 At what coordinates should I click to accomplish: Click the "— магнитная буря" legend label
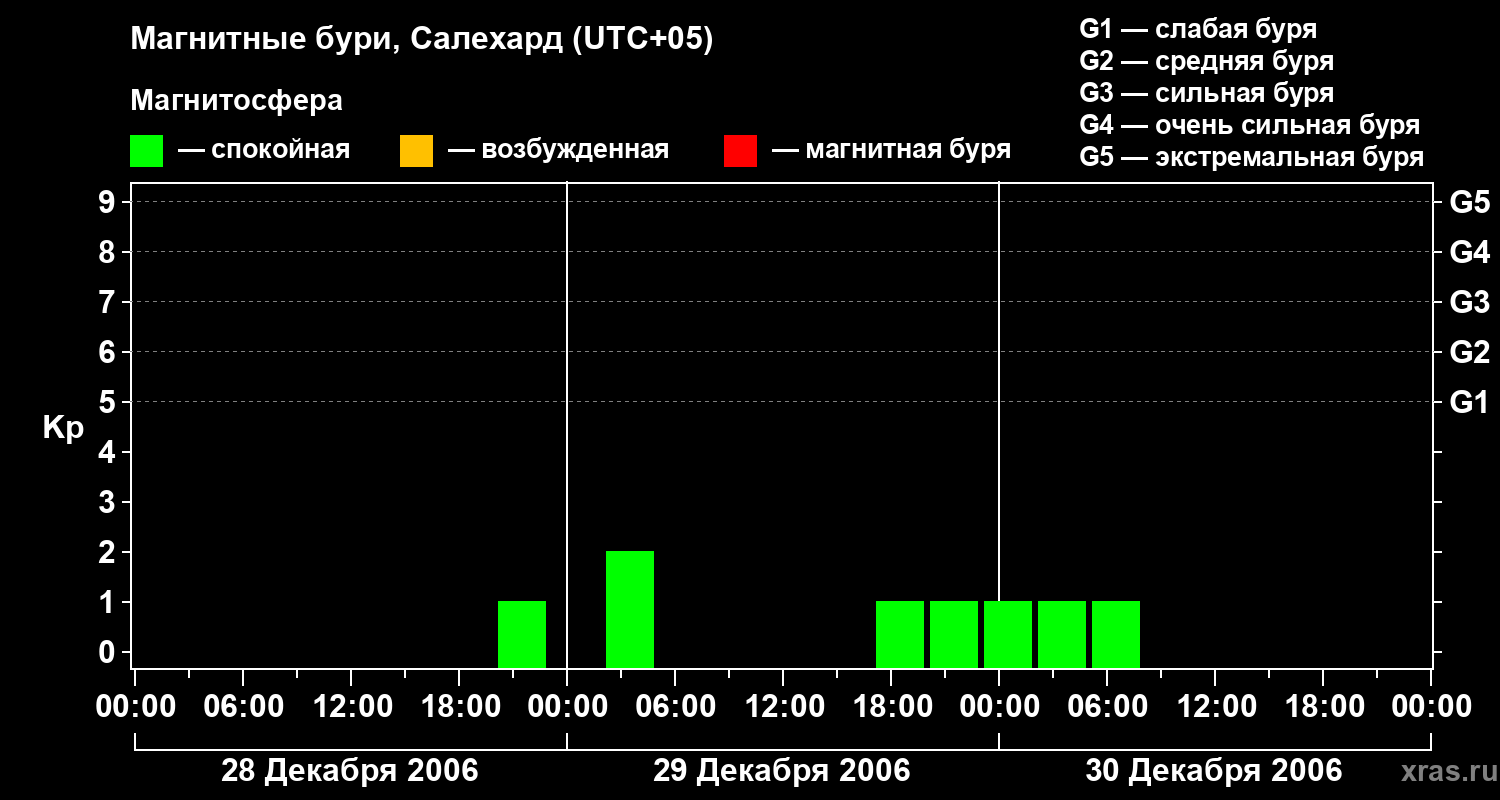pos(891,150)
